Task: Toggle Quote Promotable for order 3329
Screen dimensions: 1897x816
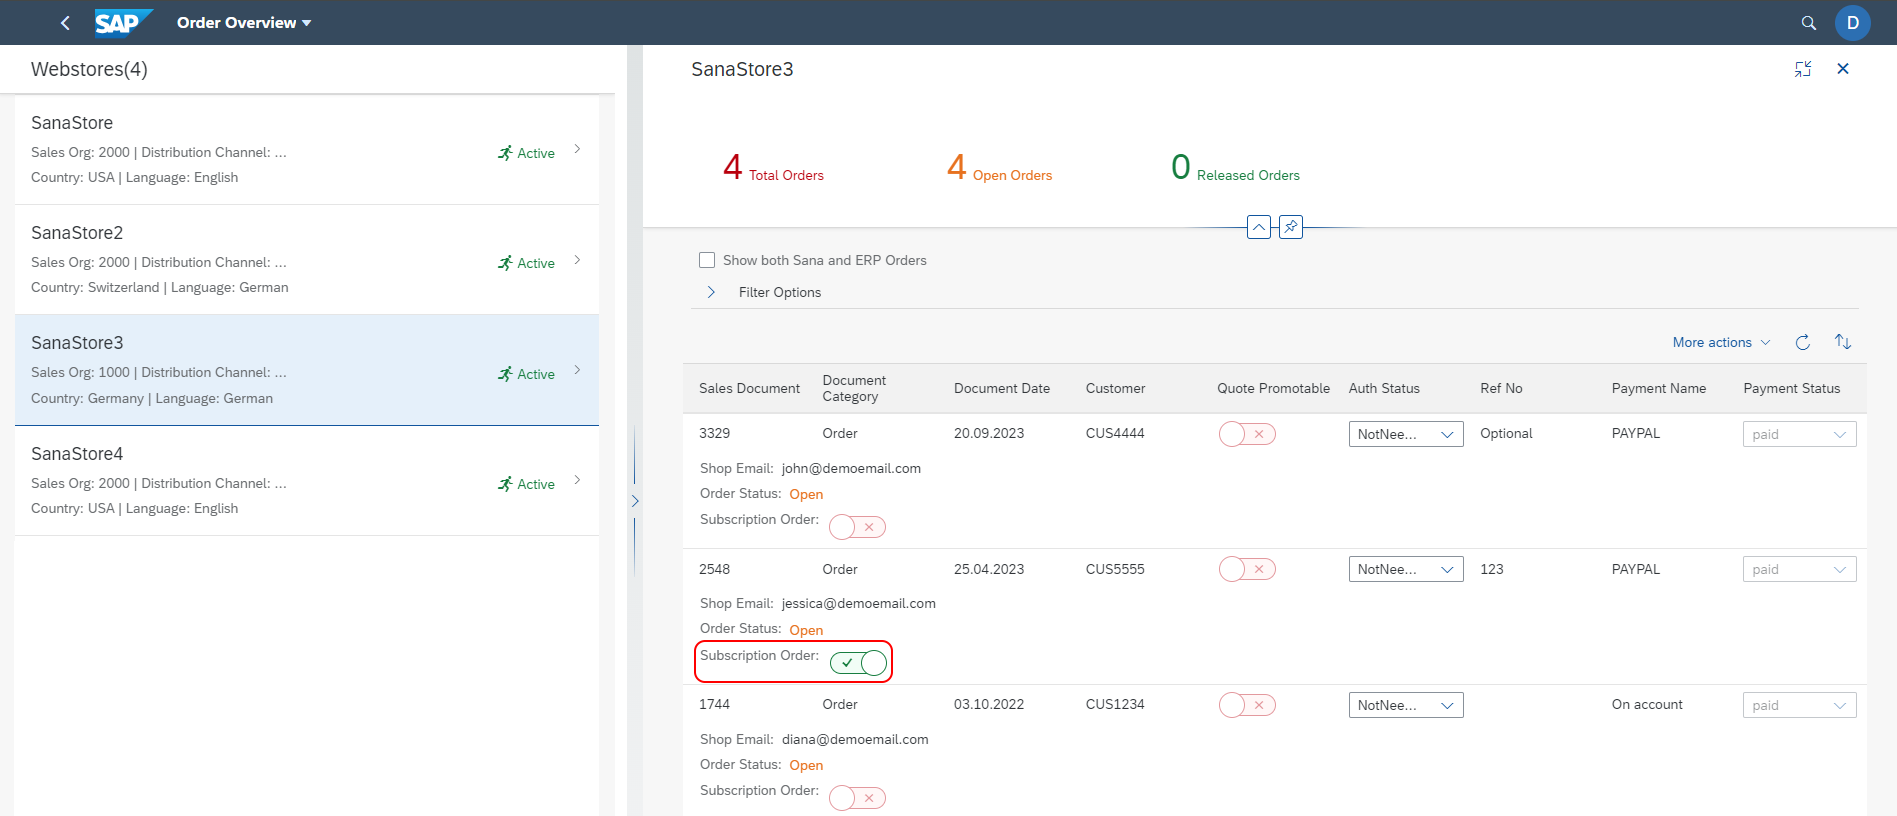Action: [1247, 434]
